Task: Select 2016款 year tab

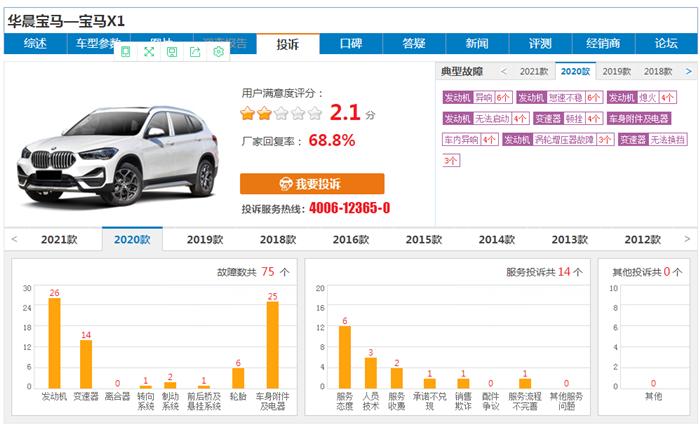Action: click(351, 240)
